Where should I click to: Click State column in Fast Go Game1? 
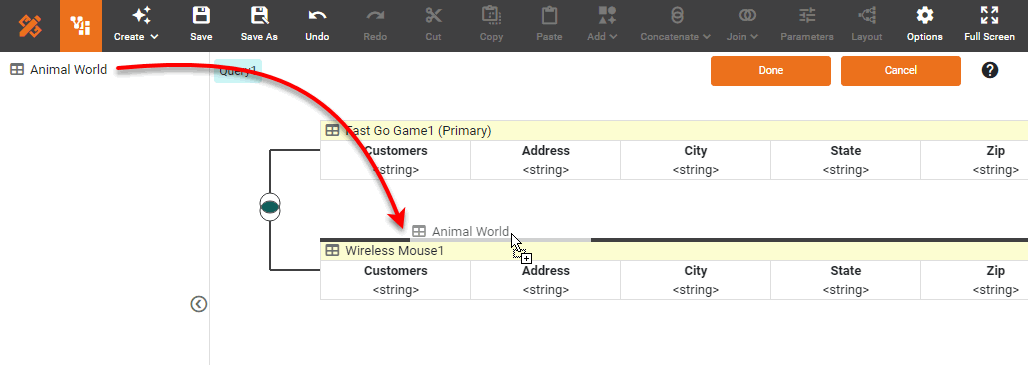coord(846,160)
